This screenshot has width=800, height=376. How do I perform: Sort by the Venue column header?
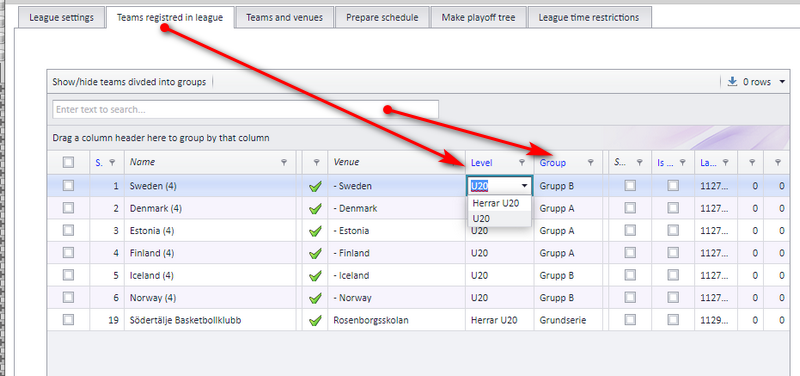(x=346, y=162)
